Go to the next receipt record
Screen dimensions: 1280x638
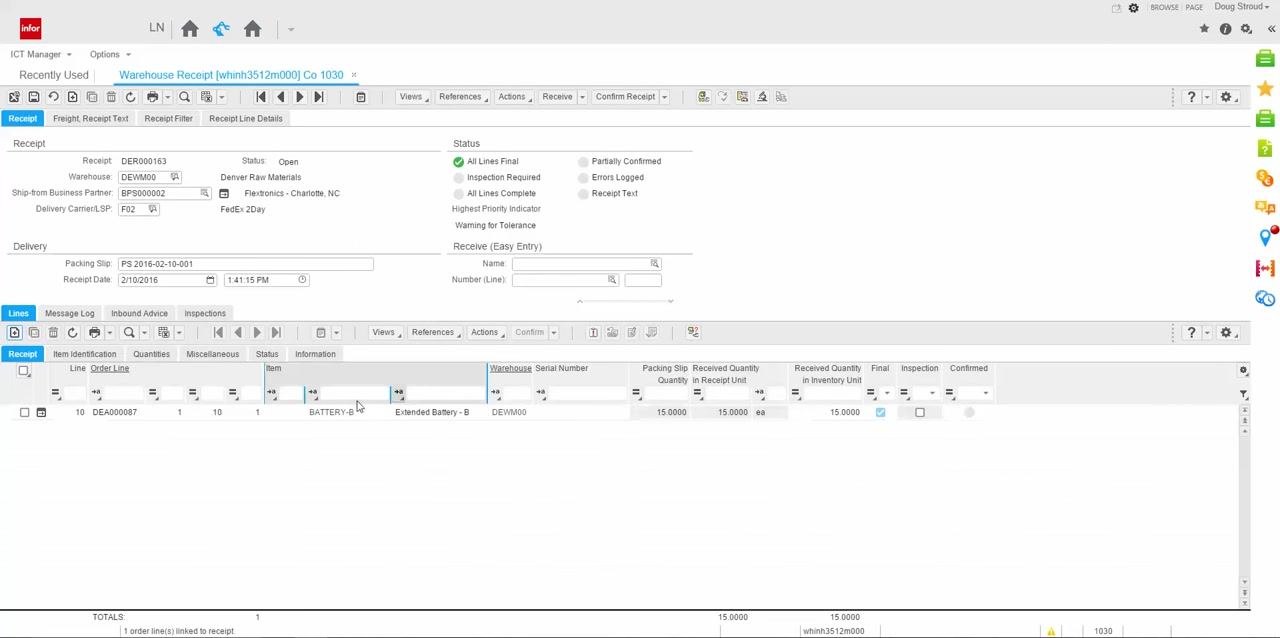pos(299,97)
